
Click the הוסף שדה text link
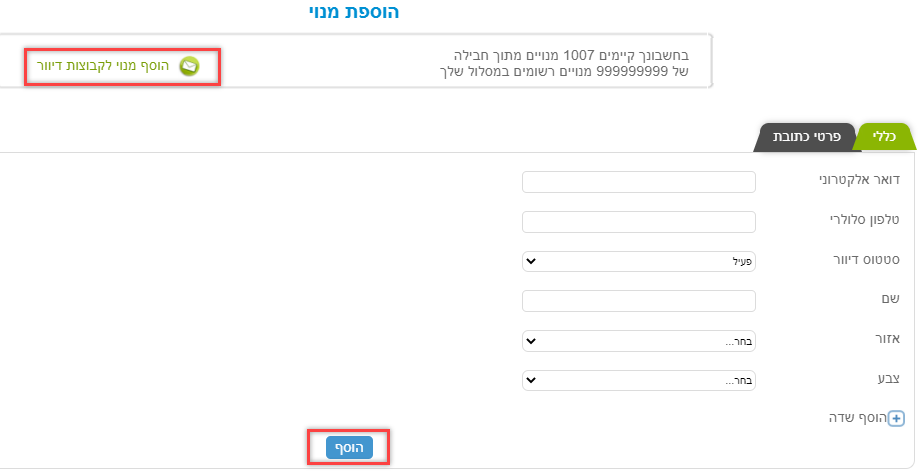coord(858,418)
